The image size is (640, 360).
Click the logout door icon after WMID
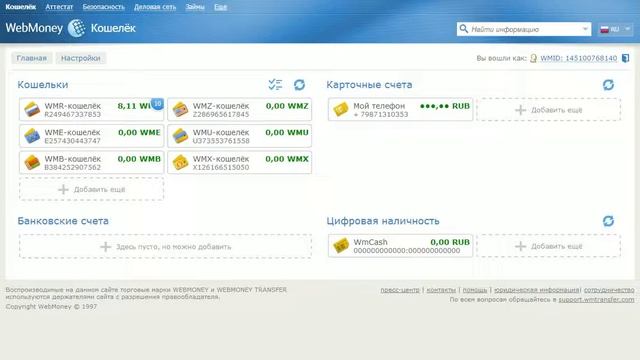coord(625,58)
